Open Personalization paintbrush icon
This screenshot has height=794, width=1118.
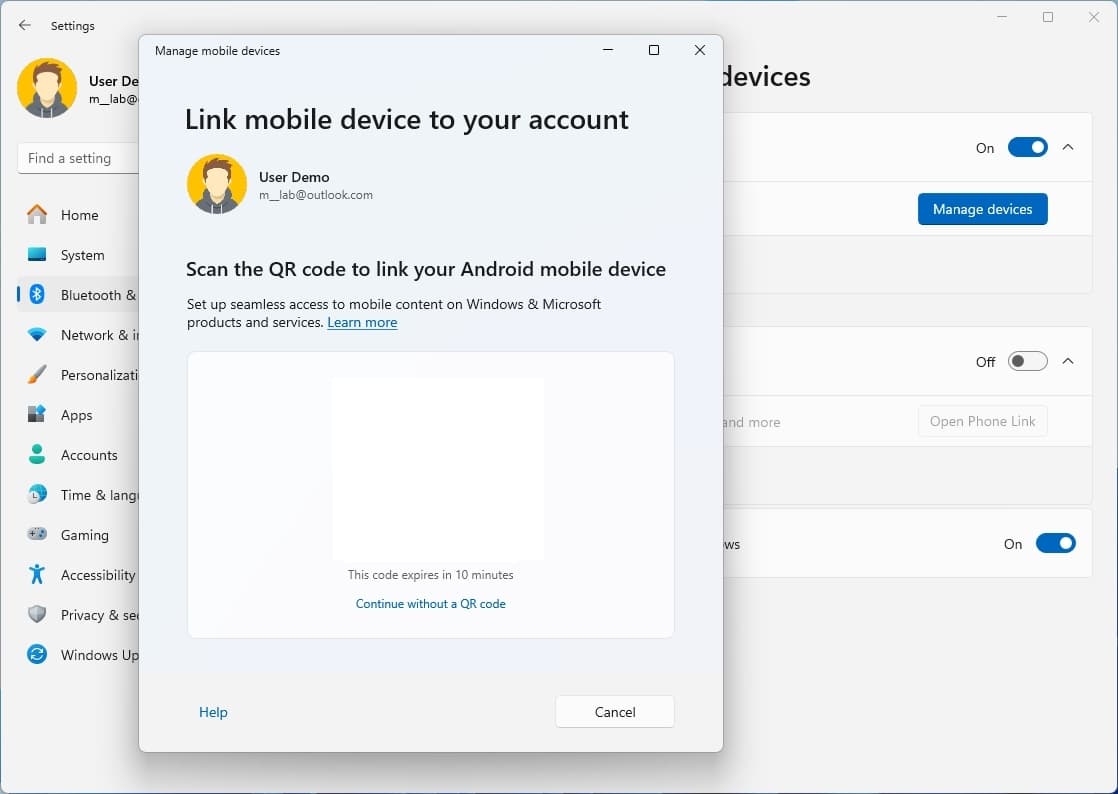[x=37, y=375]
